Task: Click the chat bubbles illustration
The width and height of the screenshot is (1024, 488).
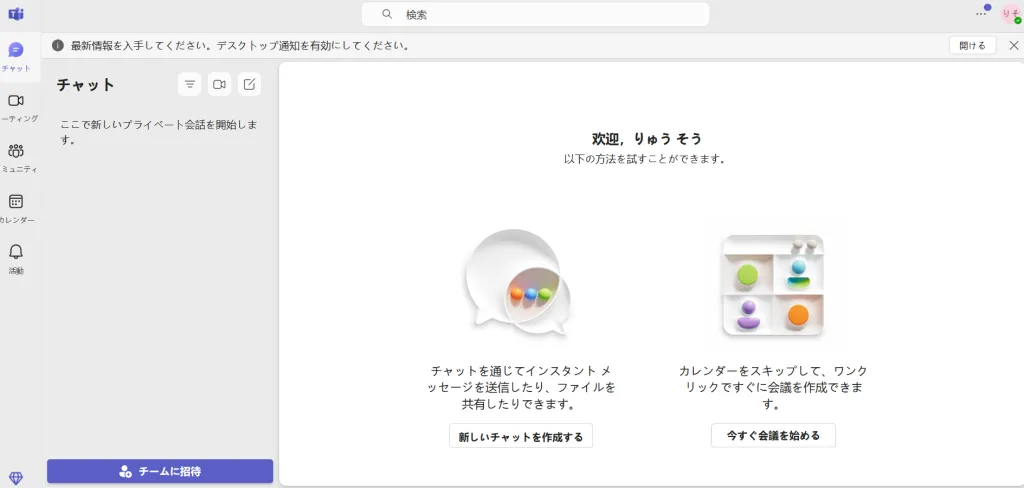Action: click(518, 282)
